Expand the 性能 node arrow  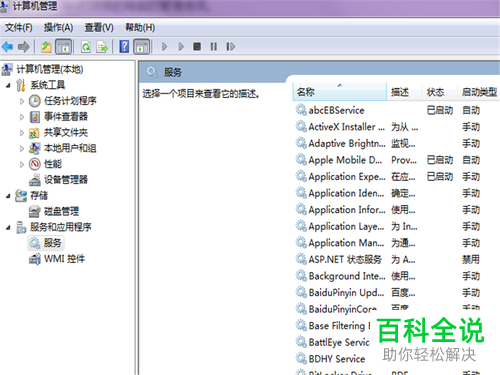[22, 164]
